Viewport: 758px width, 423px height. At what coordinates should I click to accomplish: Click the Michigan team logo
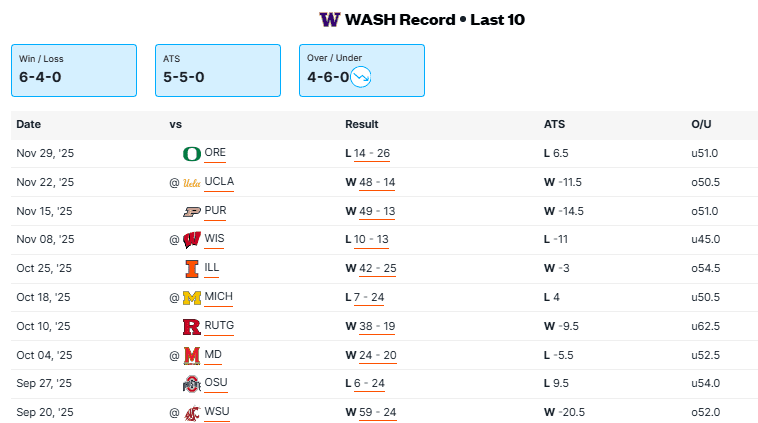coord(192,298)
